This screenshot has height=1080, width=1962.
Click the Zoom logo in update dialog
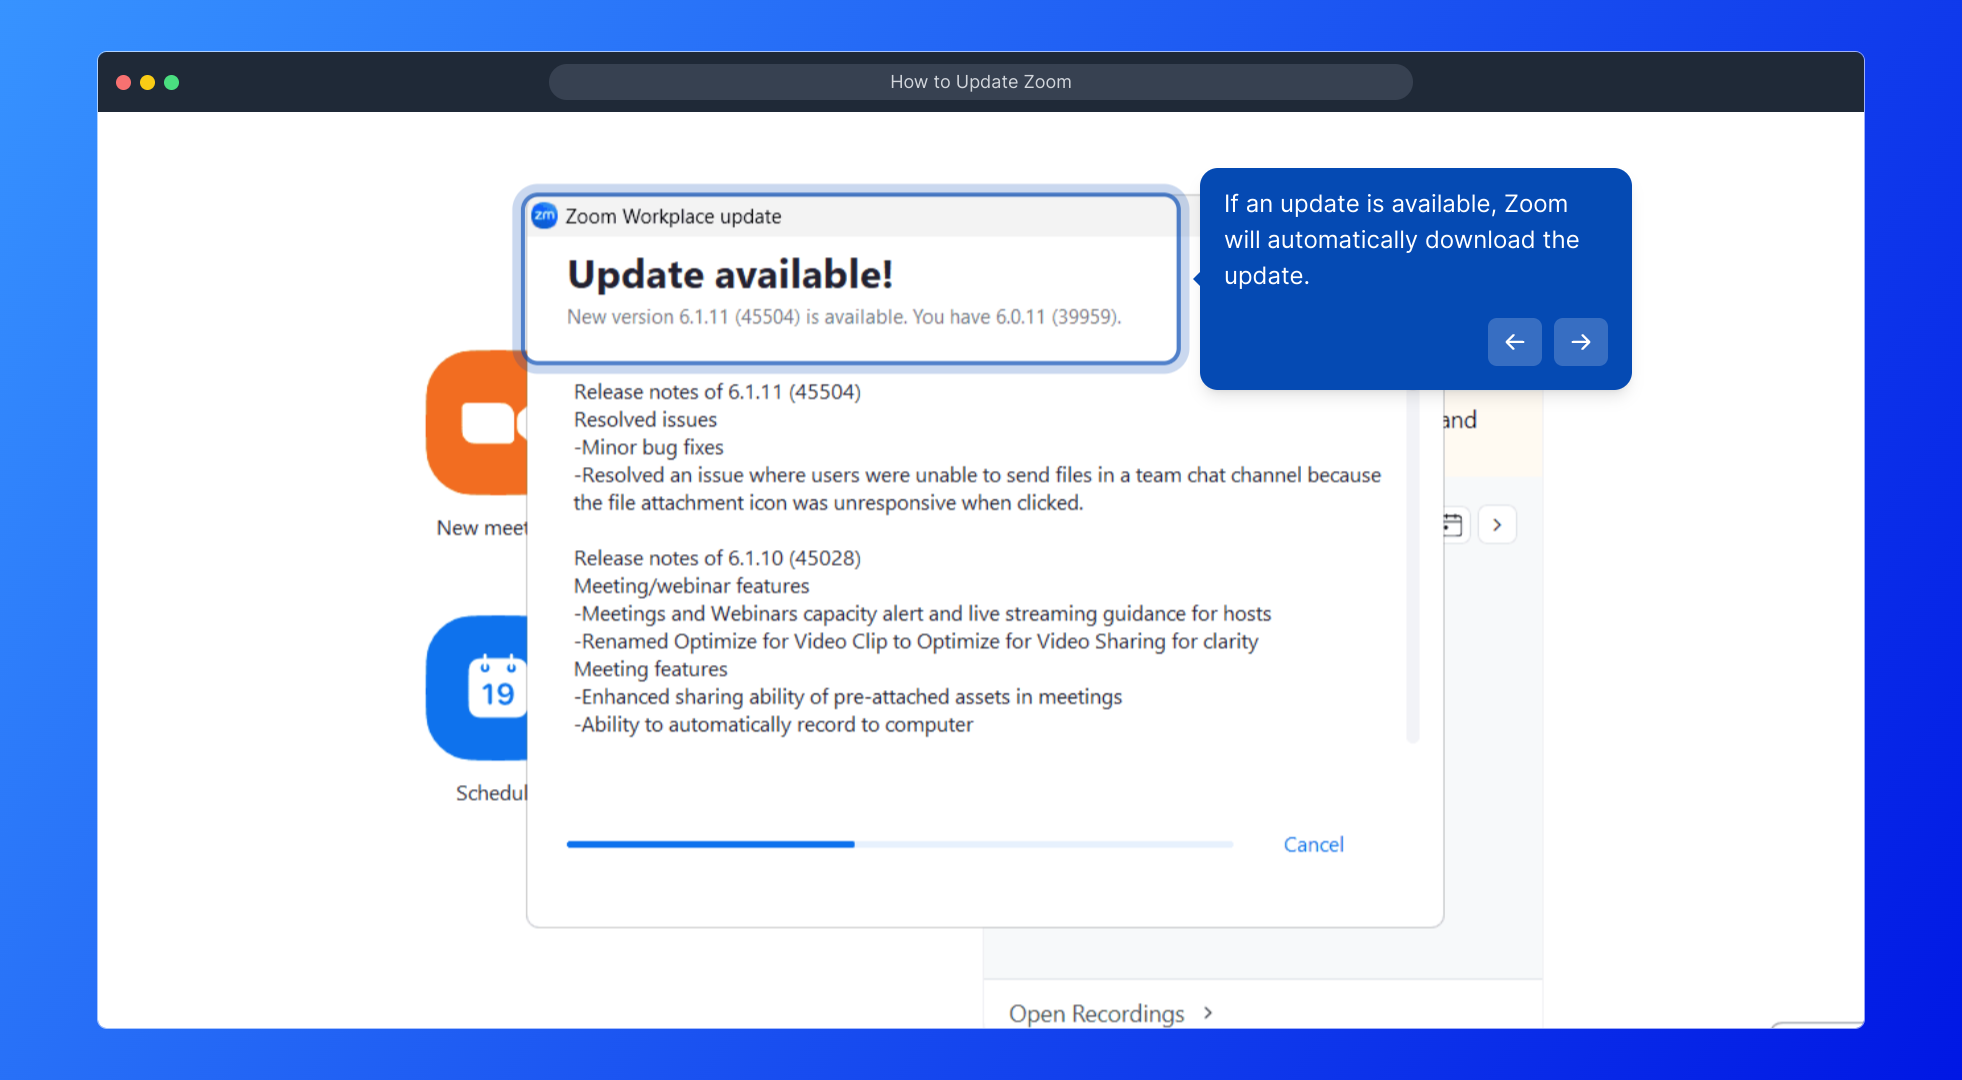tap(545, 216)
